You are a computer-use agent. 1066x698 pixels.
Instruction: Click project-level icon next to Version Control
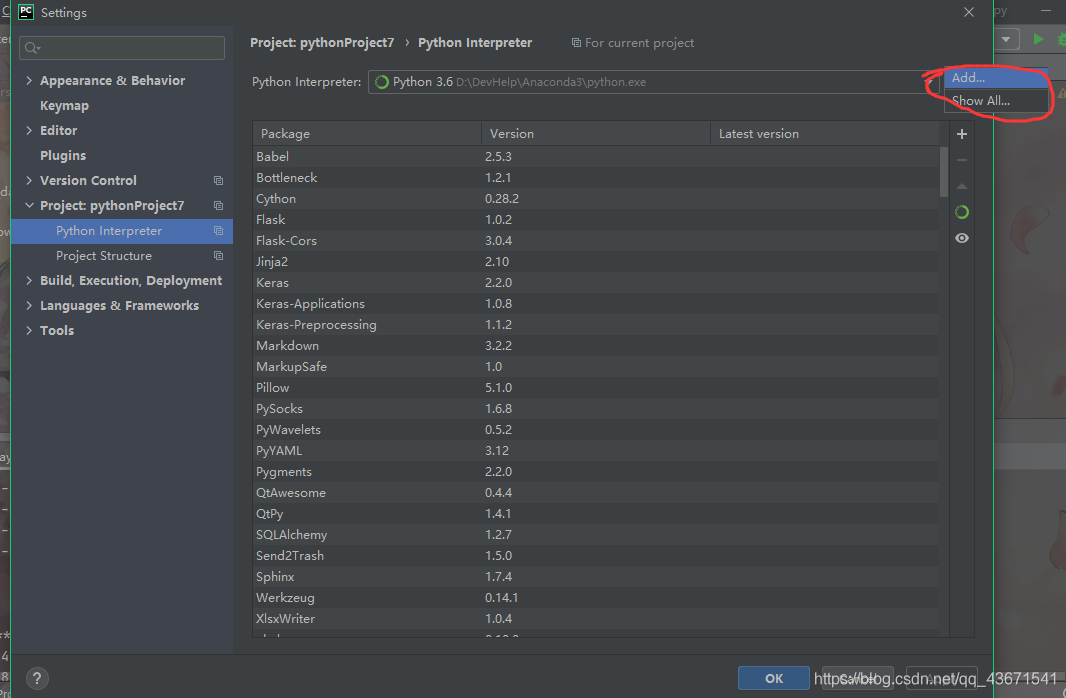pos(218,180)
